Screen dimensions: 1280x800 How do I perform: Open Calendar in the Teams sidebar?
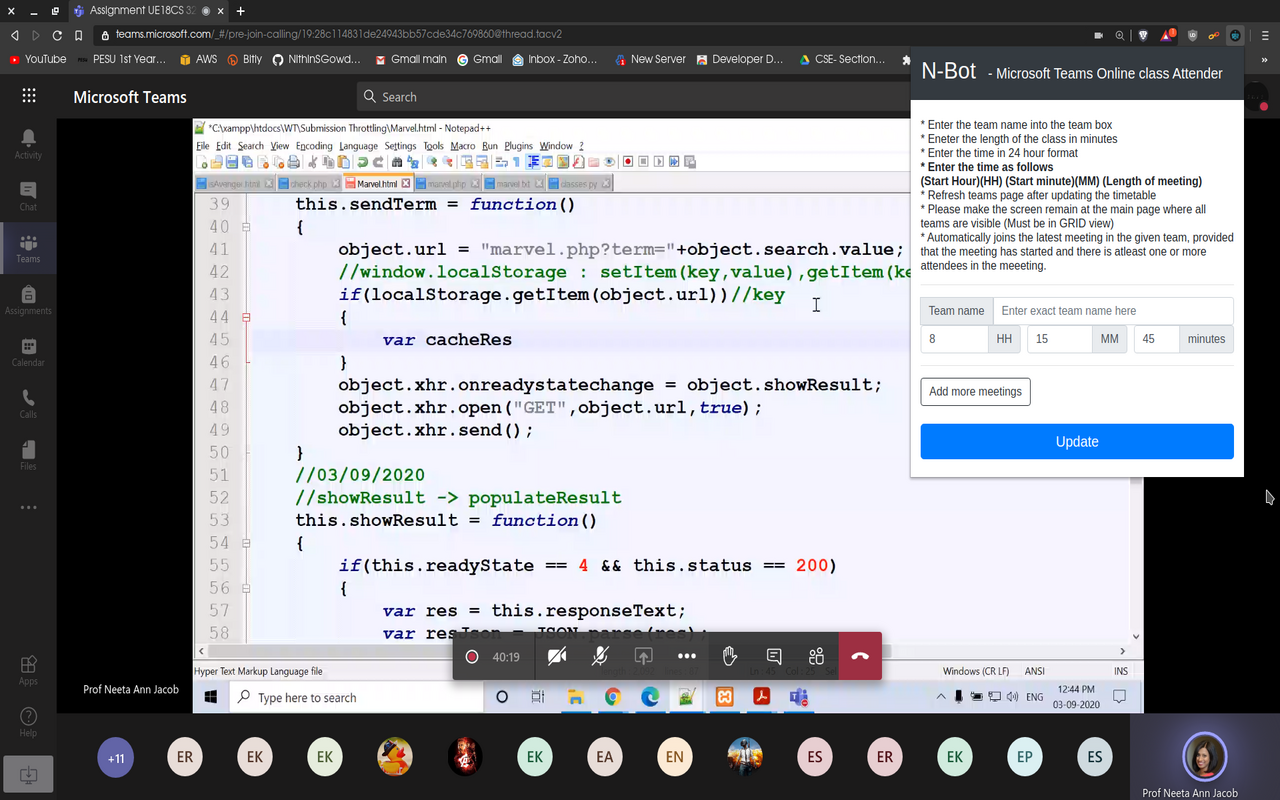28,351
